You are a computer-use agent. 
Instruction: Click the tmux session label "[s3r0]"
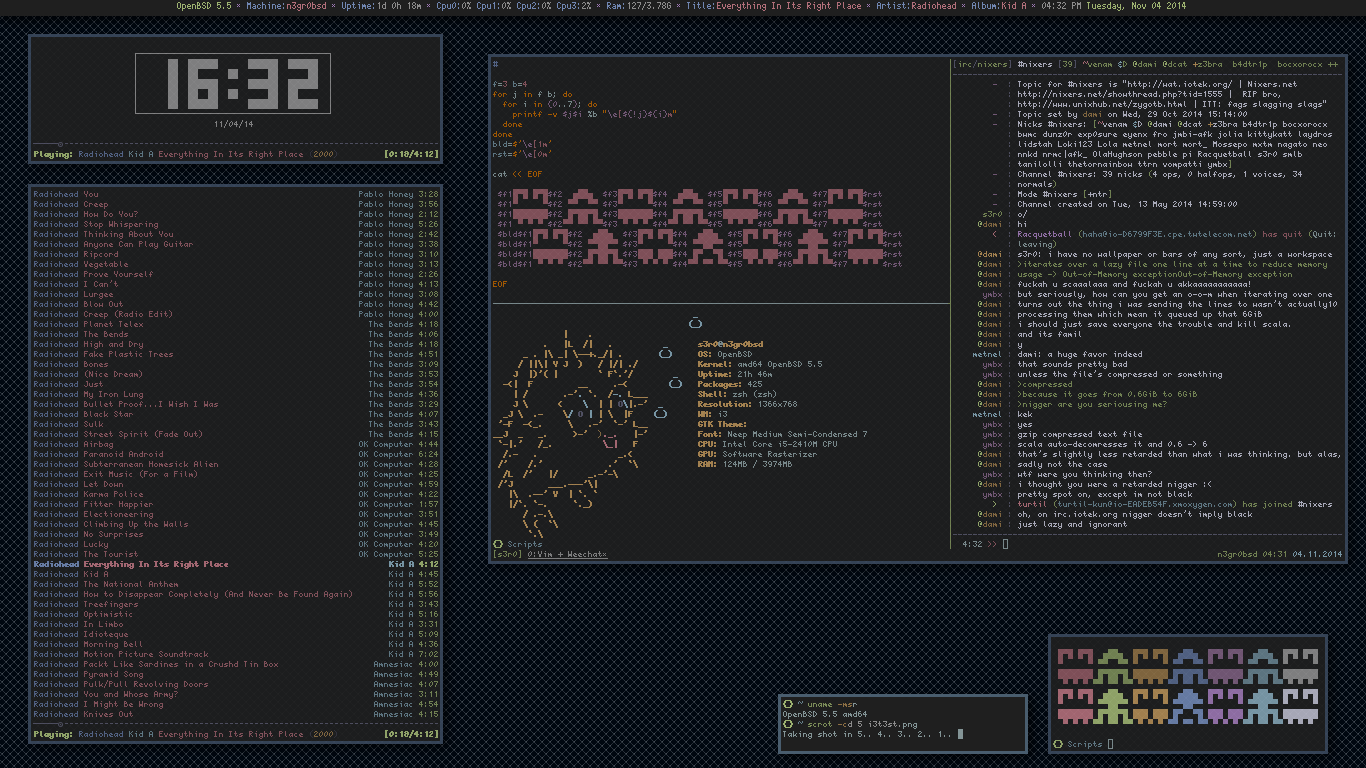(x=508, y=554)
